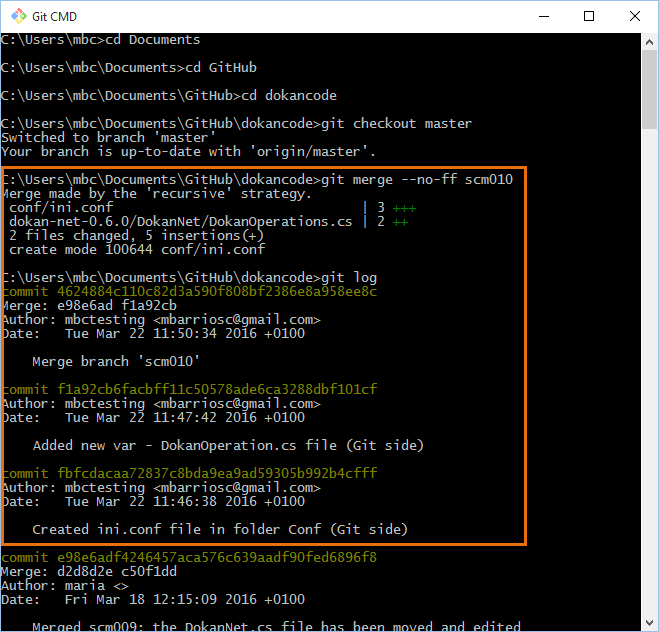Screen dimensions: 659x632
Task: Click the Git CMD icon in title bar
Action: (x=17, y=16)
